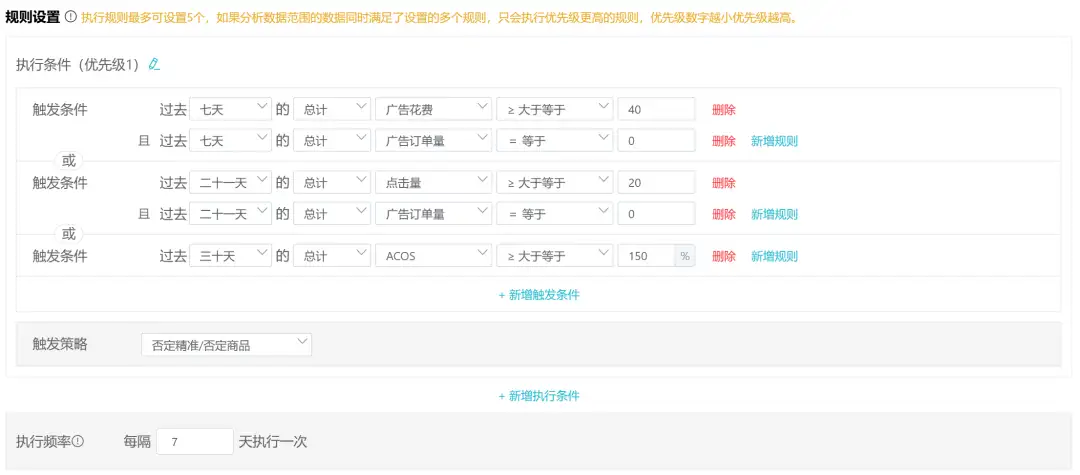
Task: Open the operator dropdown in the 广告花费 row
Action: (554, 109)
